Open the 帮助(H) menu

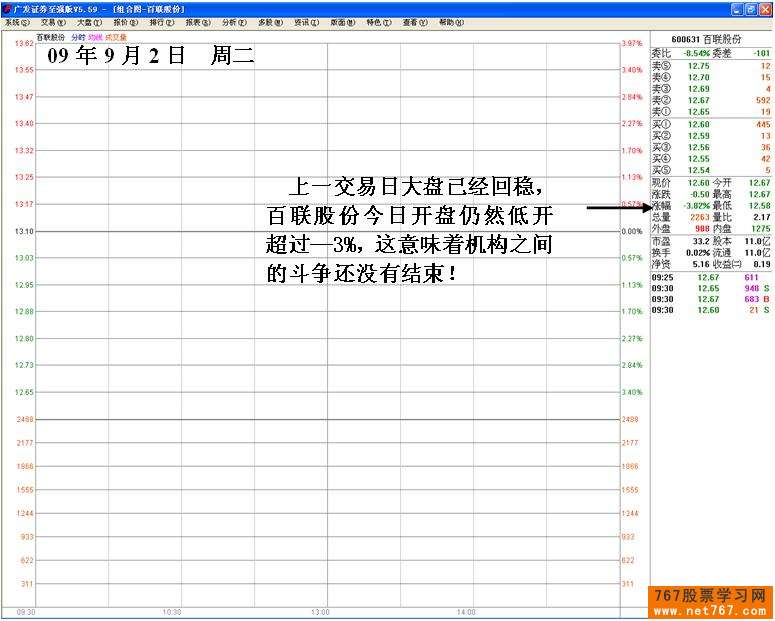[451, 23]
